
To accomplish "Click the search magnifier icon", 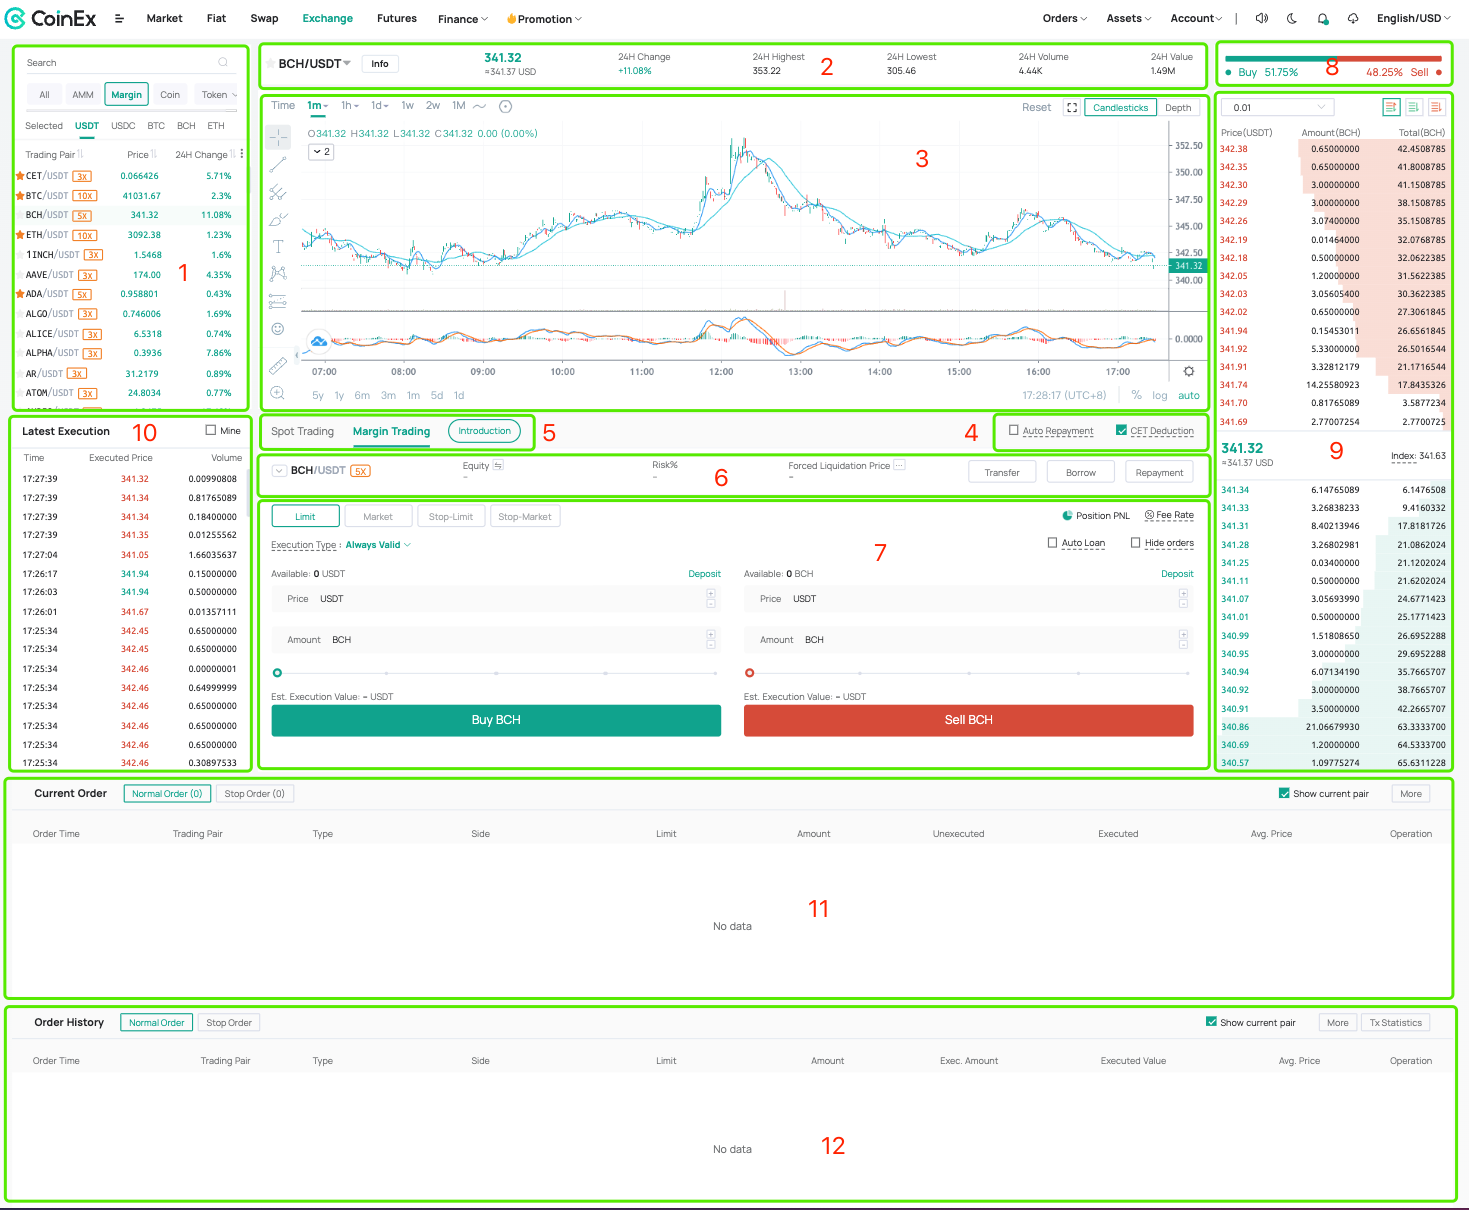I will click(223, 62).
